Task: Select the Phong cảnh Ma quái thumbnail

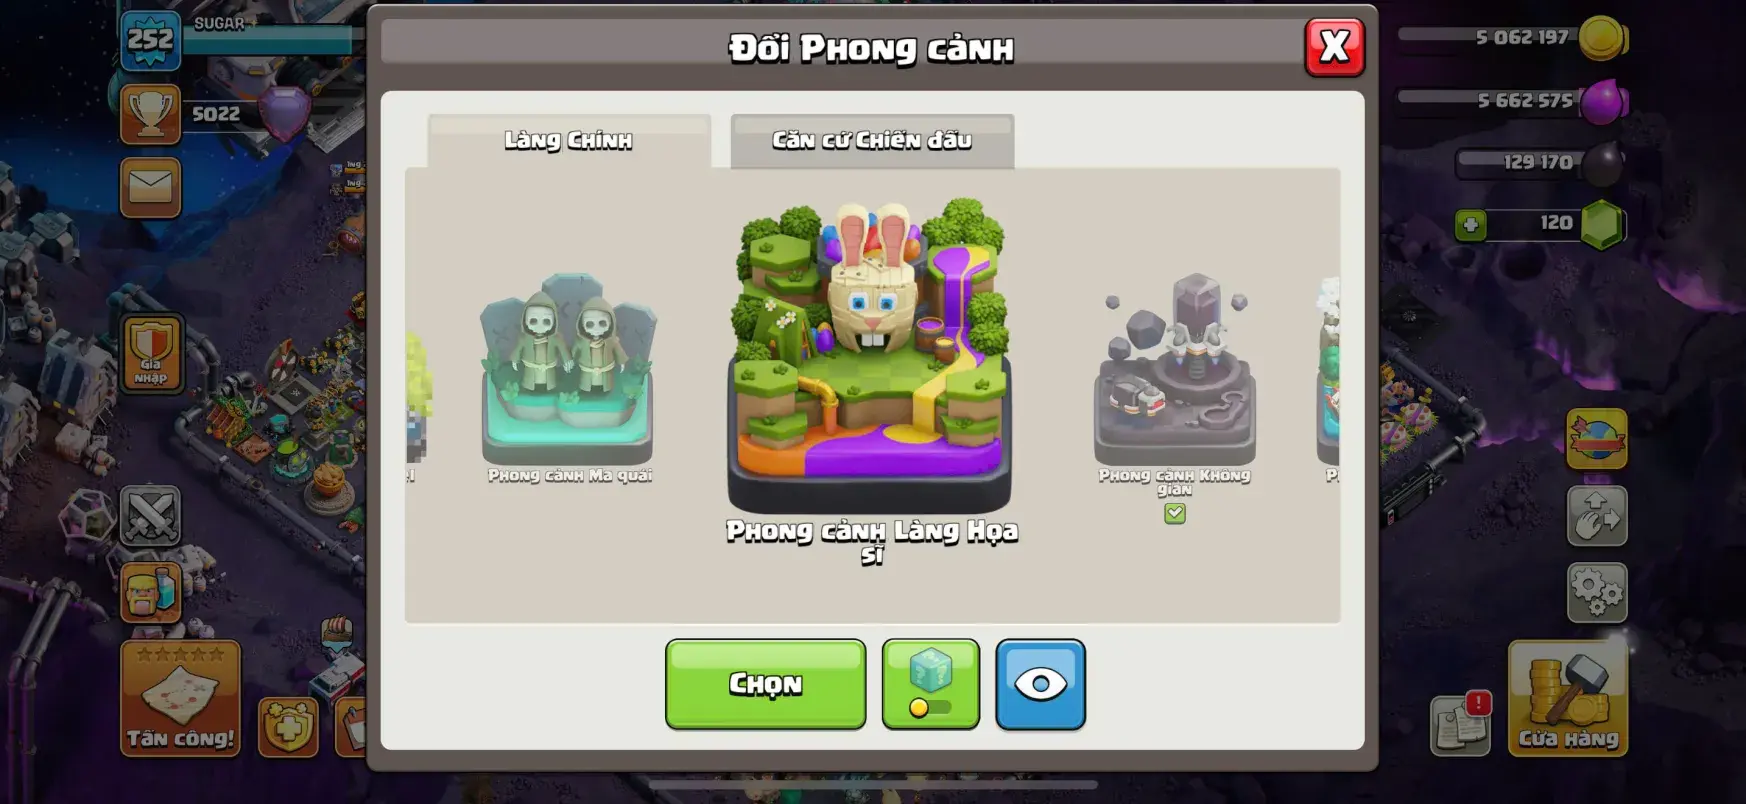Action: pos(568,370)
